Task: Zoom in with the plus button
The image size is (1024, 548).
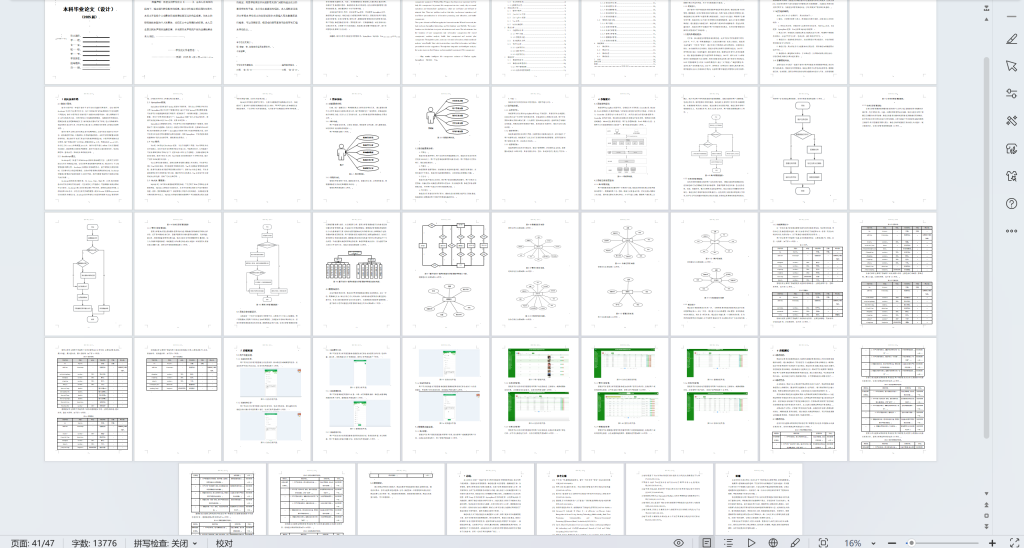Action: (993, 543)
